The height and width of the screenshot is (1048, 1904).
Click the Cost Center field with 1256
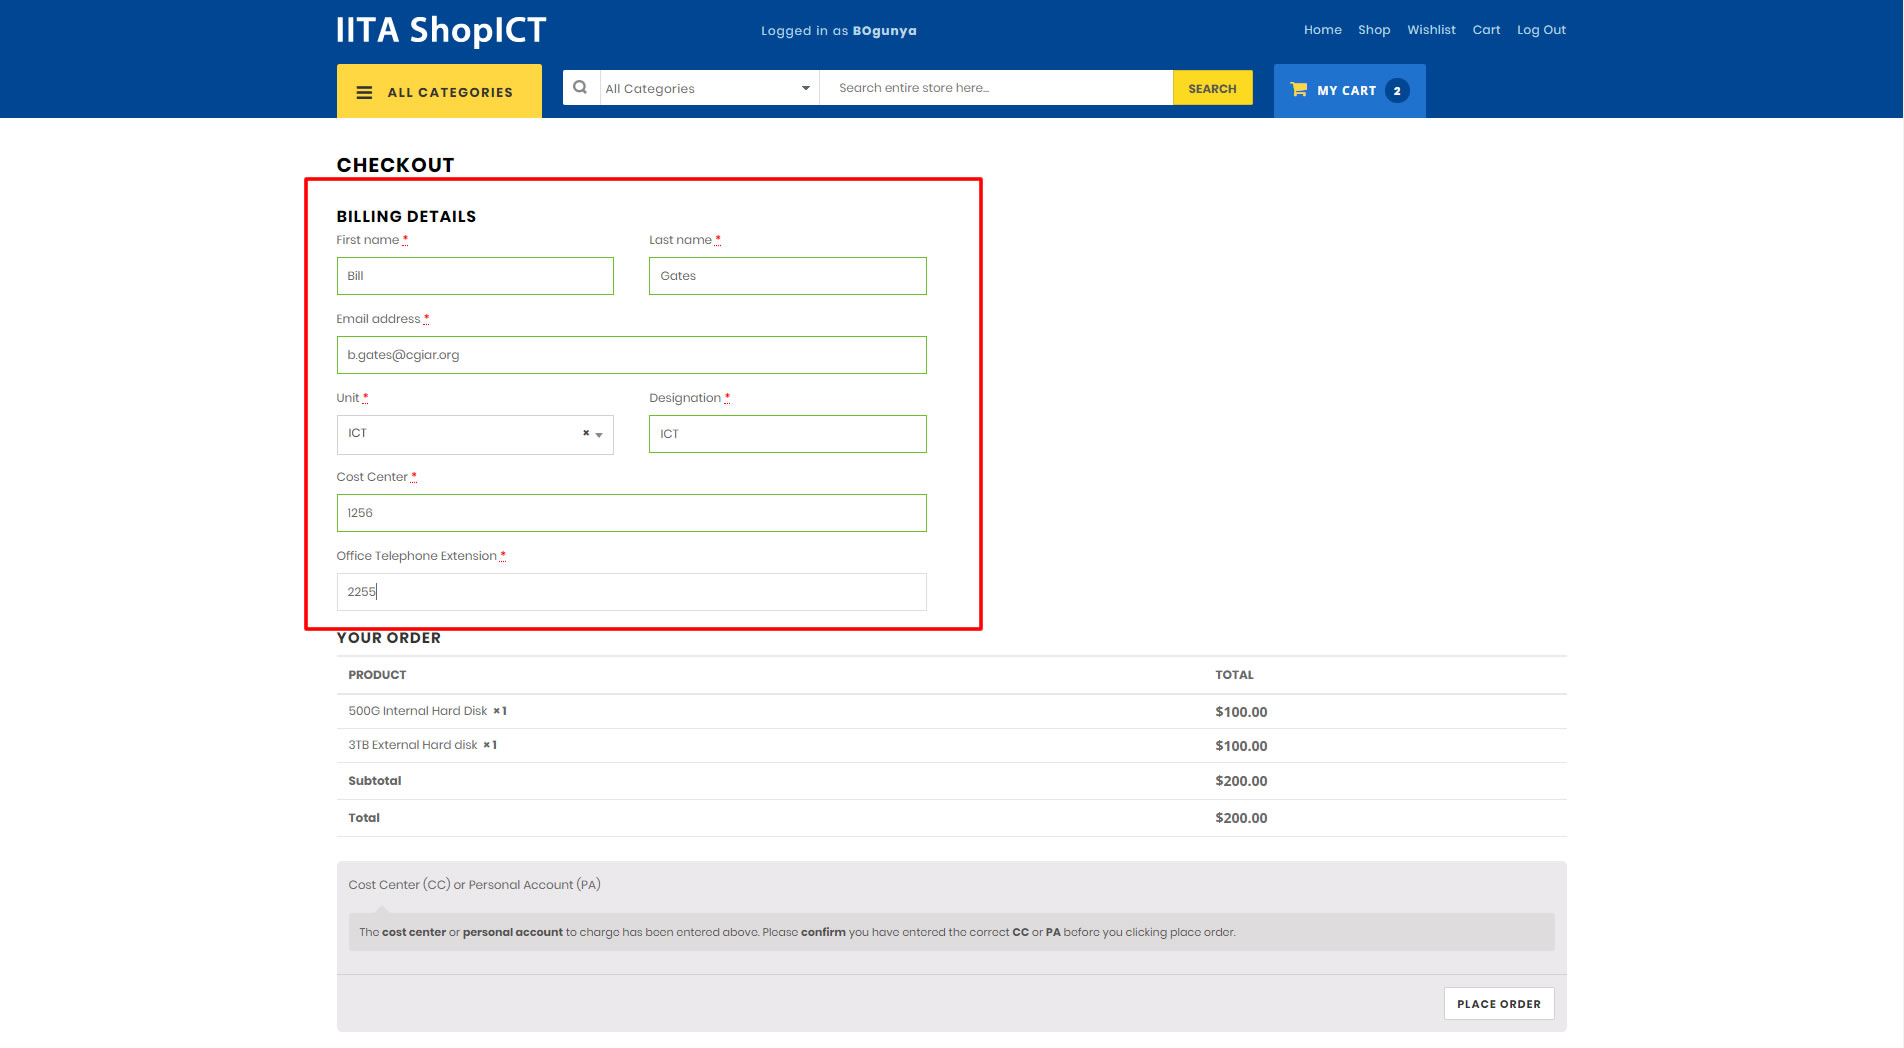[x=631, y=513]
